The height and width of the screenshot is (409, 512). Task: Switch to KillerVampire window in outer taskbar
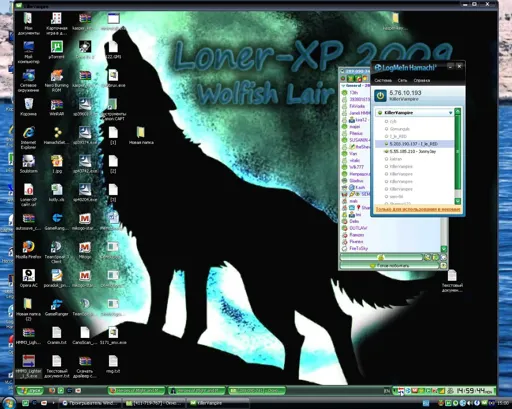pos(218,403)
